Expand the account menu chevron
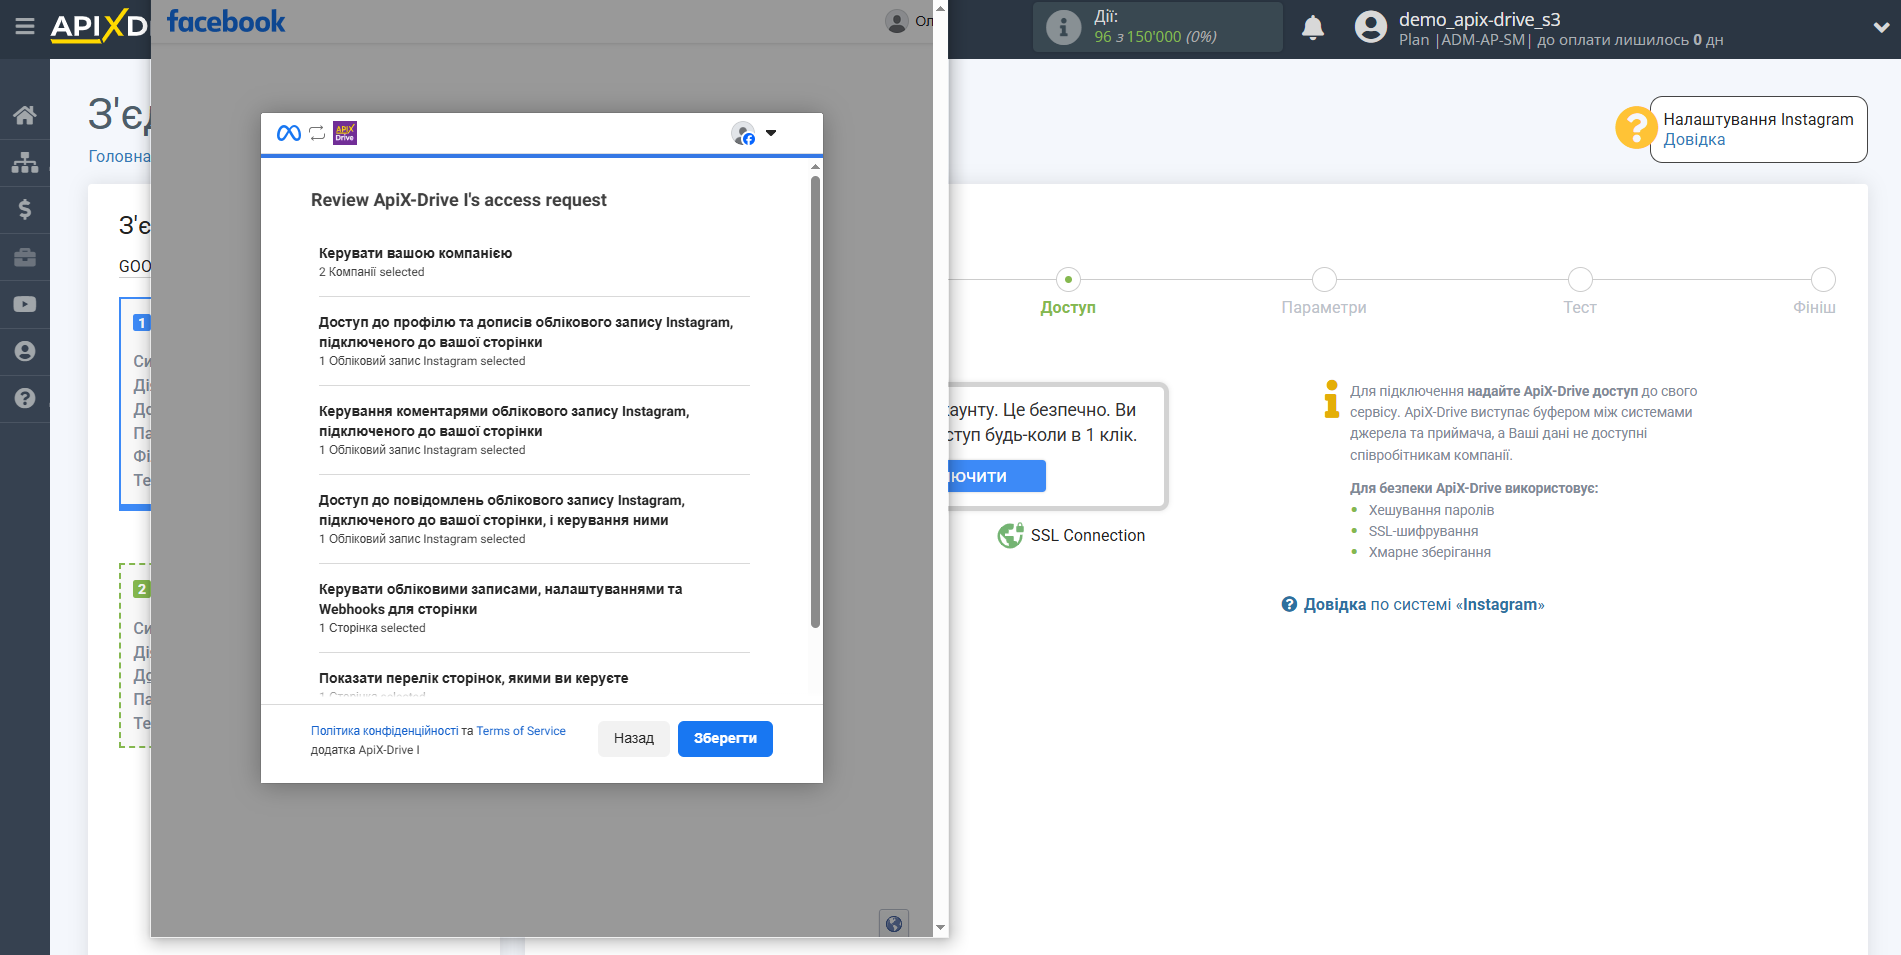This screenshot has height=955, width=1901. coord(1881,28)
